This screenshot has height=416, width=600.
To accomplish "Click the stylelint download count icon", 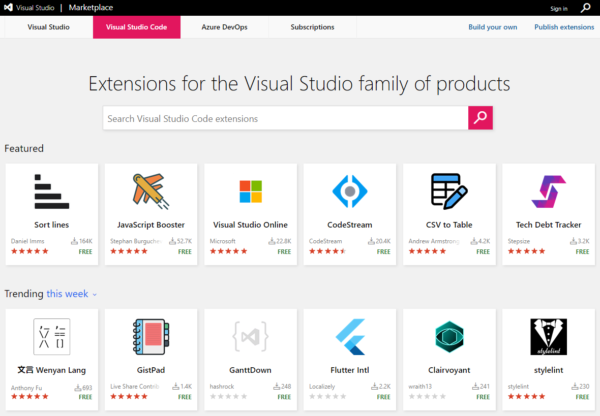I will (x=575, y=387).
